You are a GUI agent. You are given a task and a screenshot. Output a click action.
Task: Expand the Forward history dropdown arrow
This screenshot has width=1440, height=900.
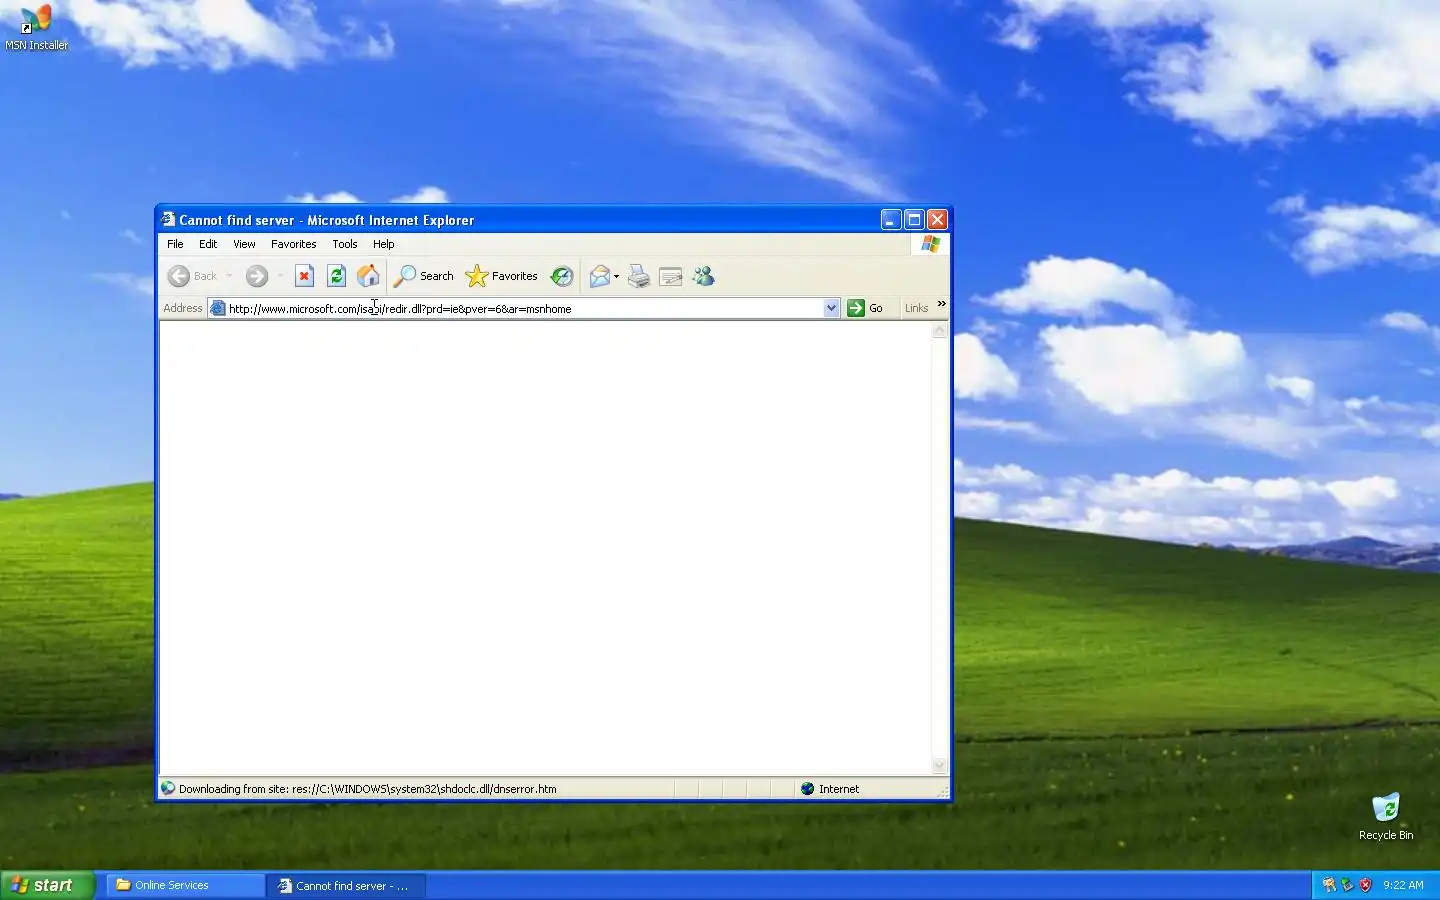[280, 276]
